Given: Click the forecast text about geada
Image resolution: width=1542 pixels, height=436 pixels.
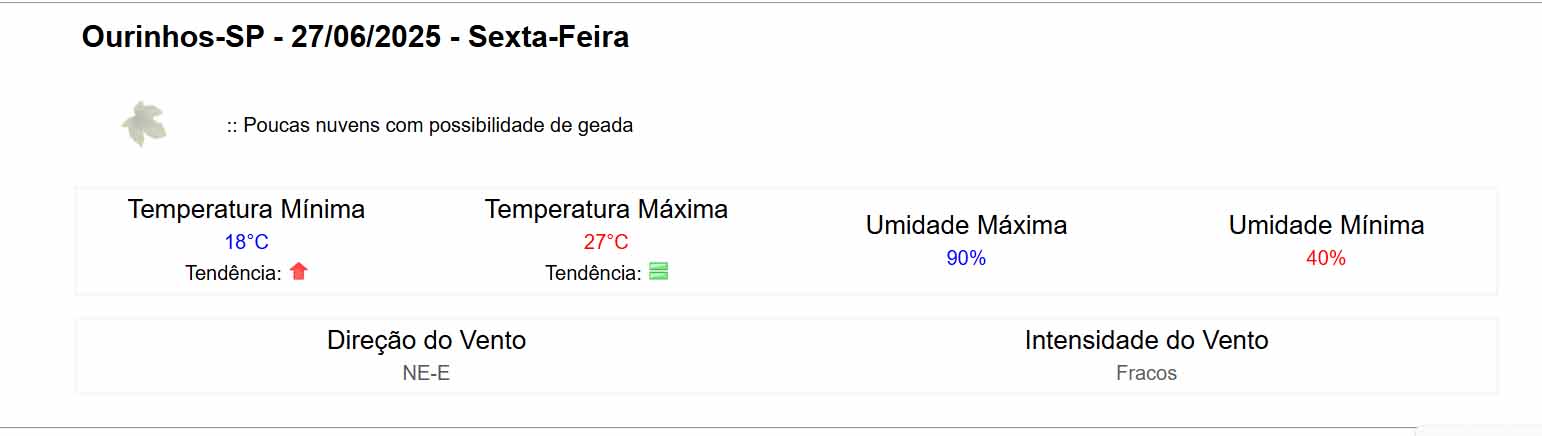Looking at the screenshot, I should pyautogui.click(x=430, y=126).
